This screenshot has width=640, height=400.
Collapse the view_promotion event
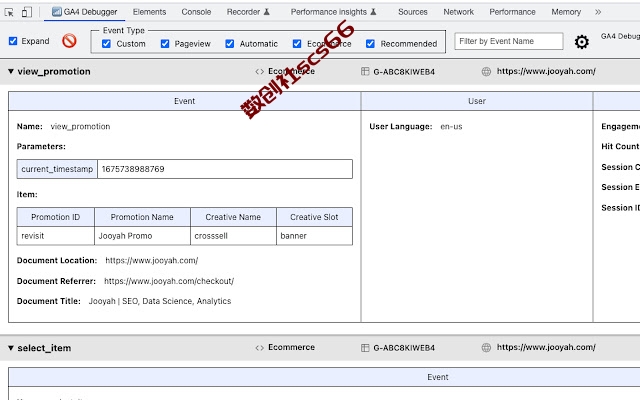11,71
